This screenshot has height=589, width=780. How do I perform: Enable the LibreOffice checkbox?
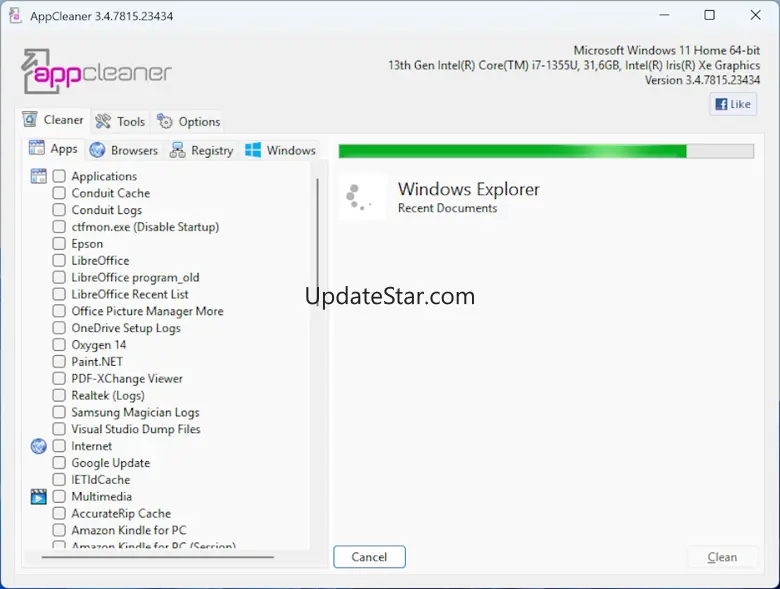click(59, 261)
